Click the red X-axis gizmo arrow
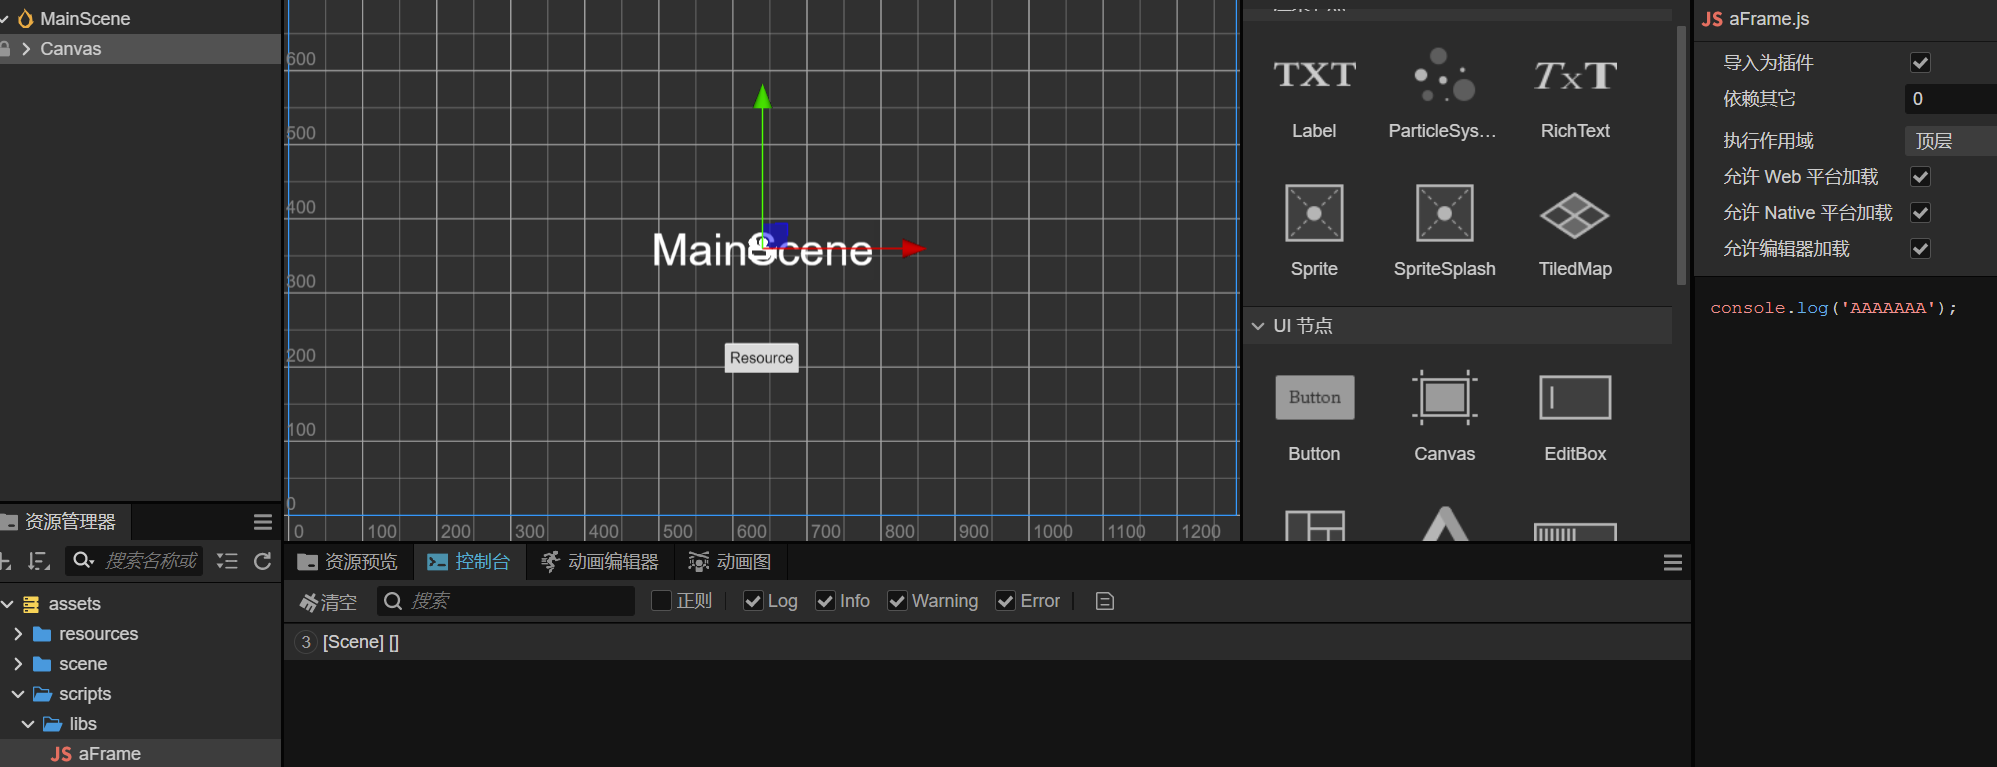Screen dimensions: 1997x767 tap(912, 249)
